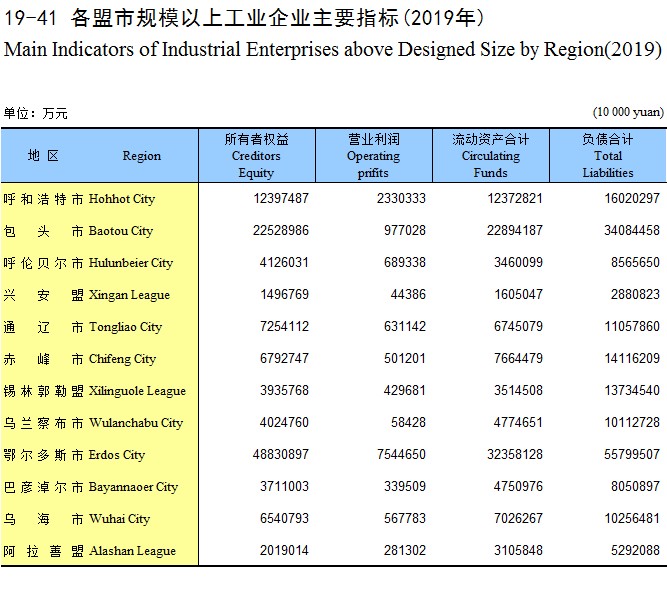Click Wulanchabu circulating funds 4774651
The height and width of the screenshot is (599, 667).
[x=518, y=422]
